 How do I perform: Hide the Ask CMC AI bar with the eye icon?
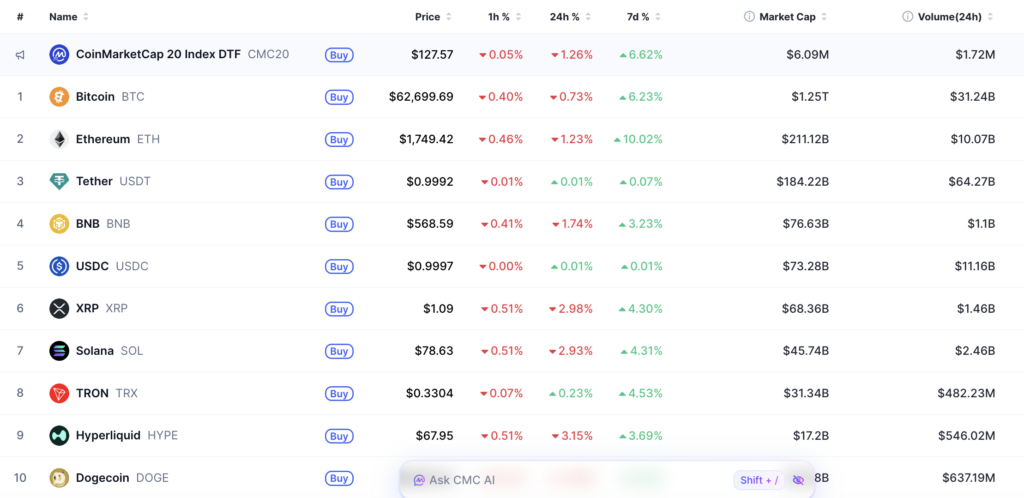pyautogui.click(x=798, y=480)
